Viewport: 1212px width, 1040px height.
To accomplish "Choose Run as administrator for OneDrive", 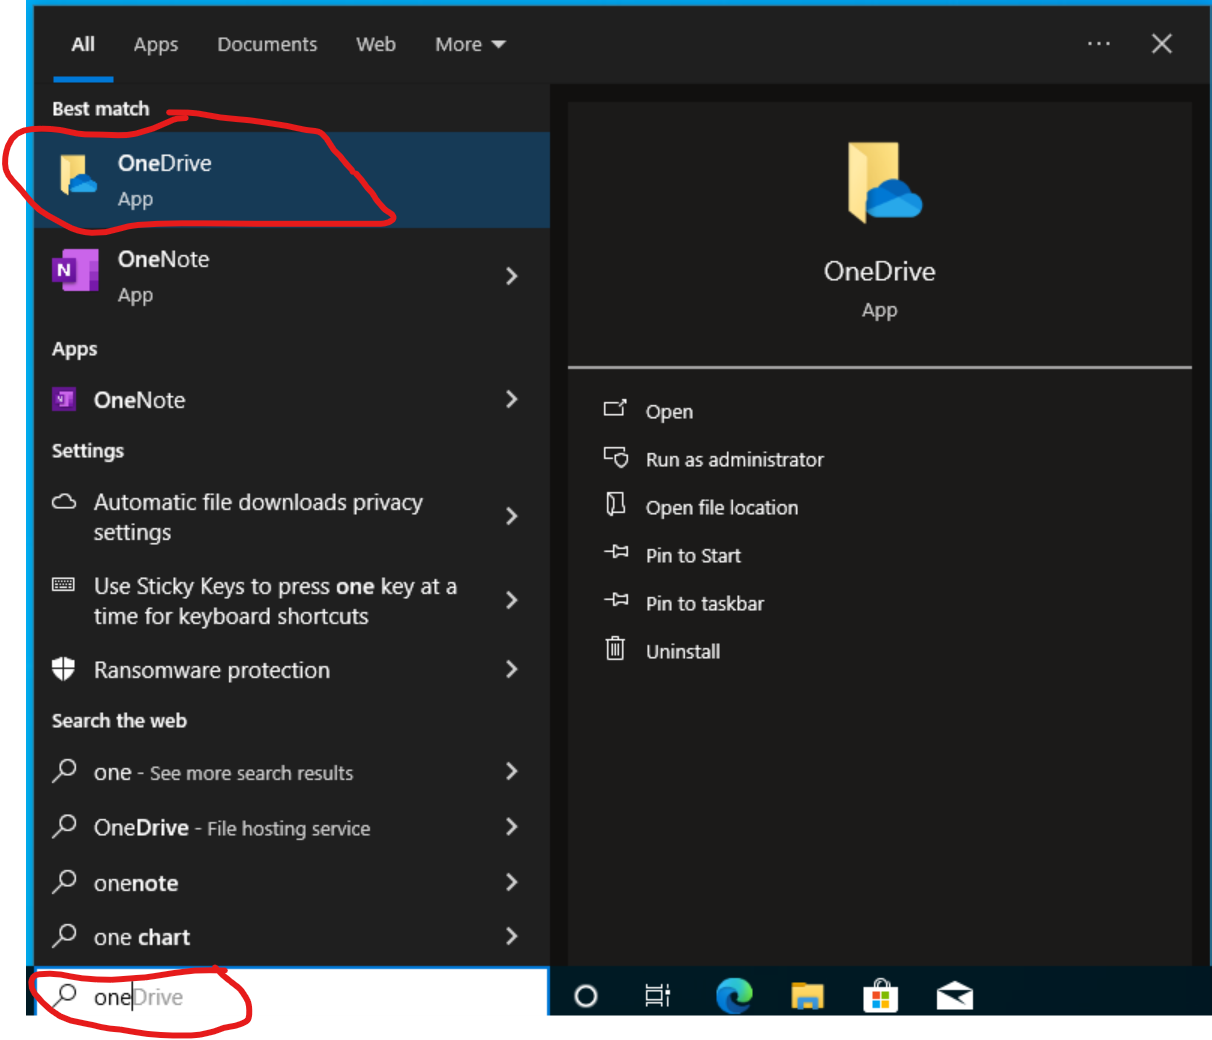I will click(x=735, y=460).
